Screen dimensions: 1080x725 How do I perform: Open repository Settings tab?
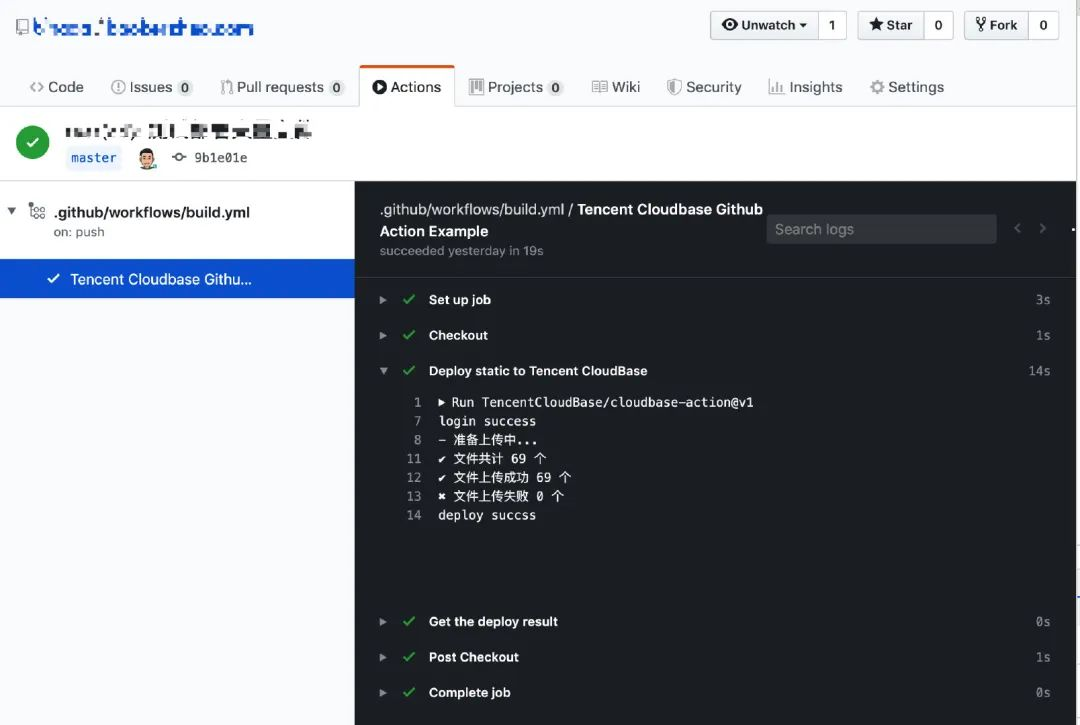tap(906, 87)
